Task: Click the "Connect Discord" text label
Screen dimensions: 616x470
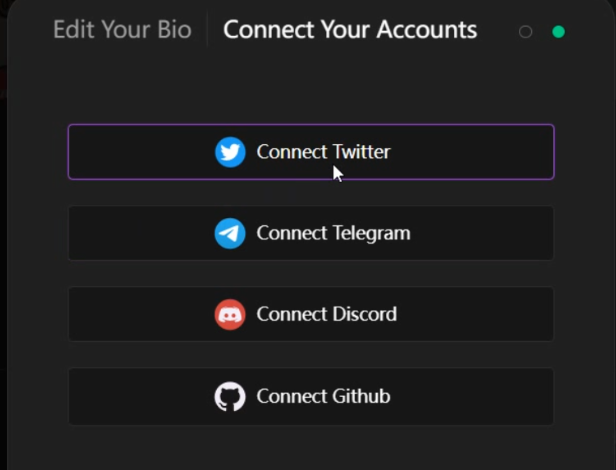Action: click(326, 315)
